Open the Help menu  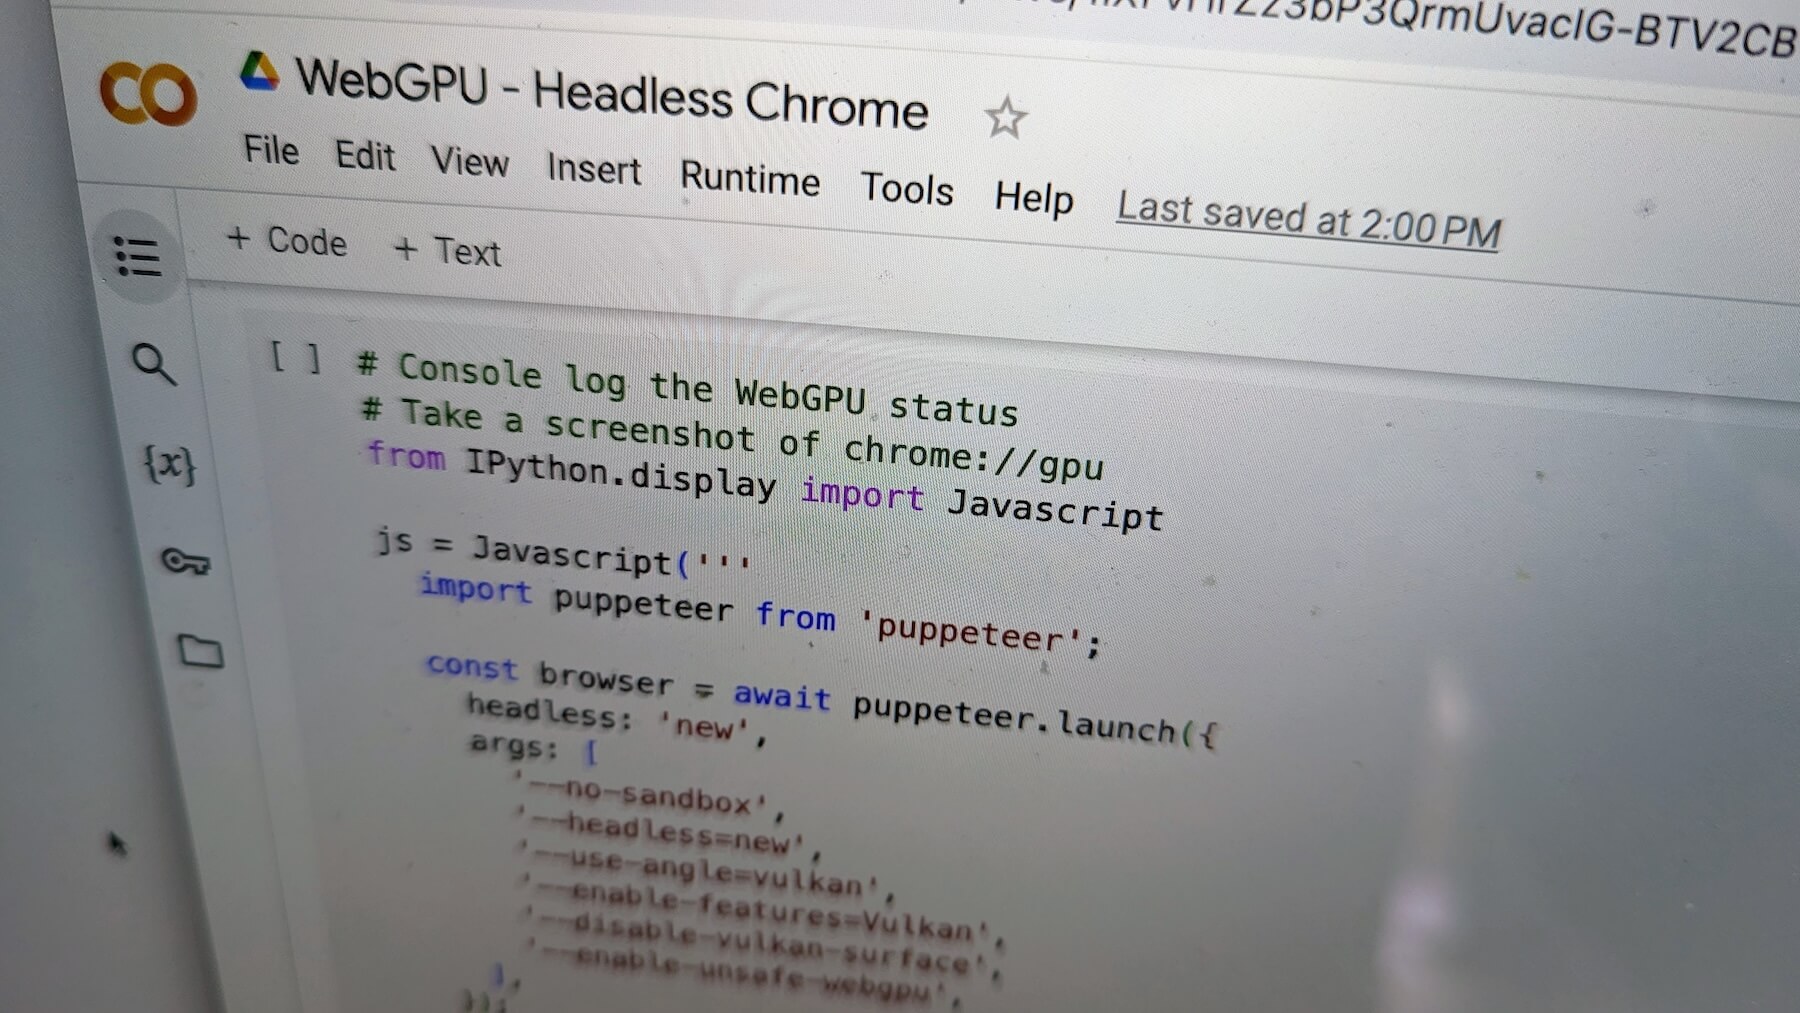coord(1033,197)
